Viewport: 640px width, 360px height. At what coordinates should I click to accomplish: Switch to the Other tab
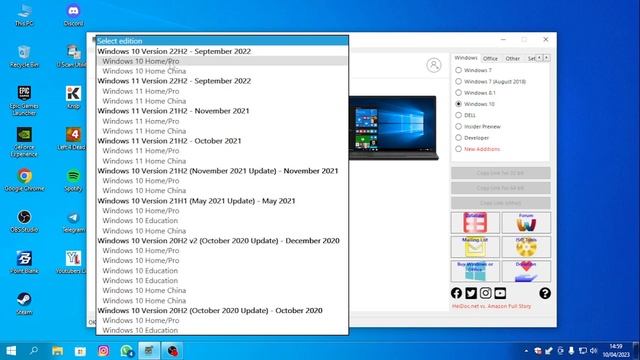[513, 58]
